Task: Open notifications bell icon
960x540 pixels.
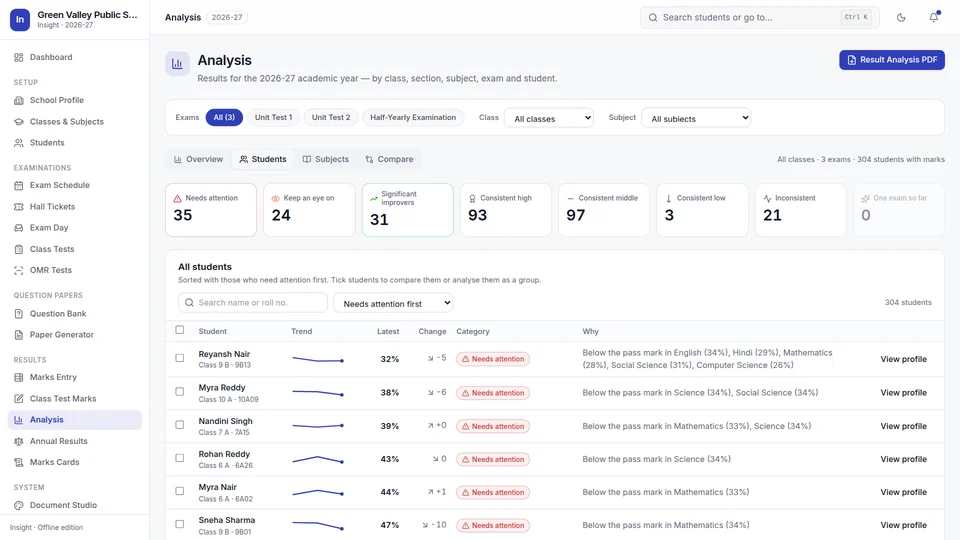Action: (x=933, y=17)
